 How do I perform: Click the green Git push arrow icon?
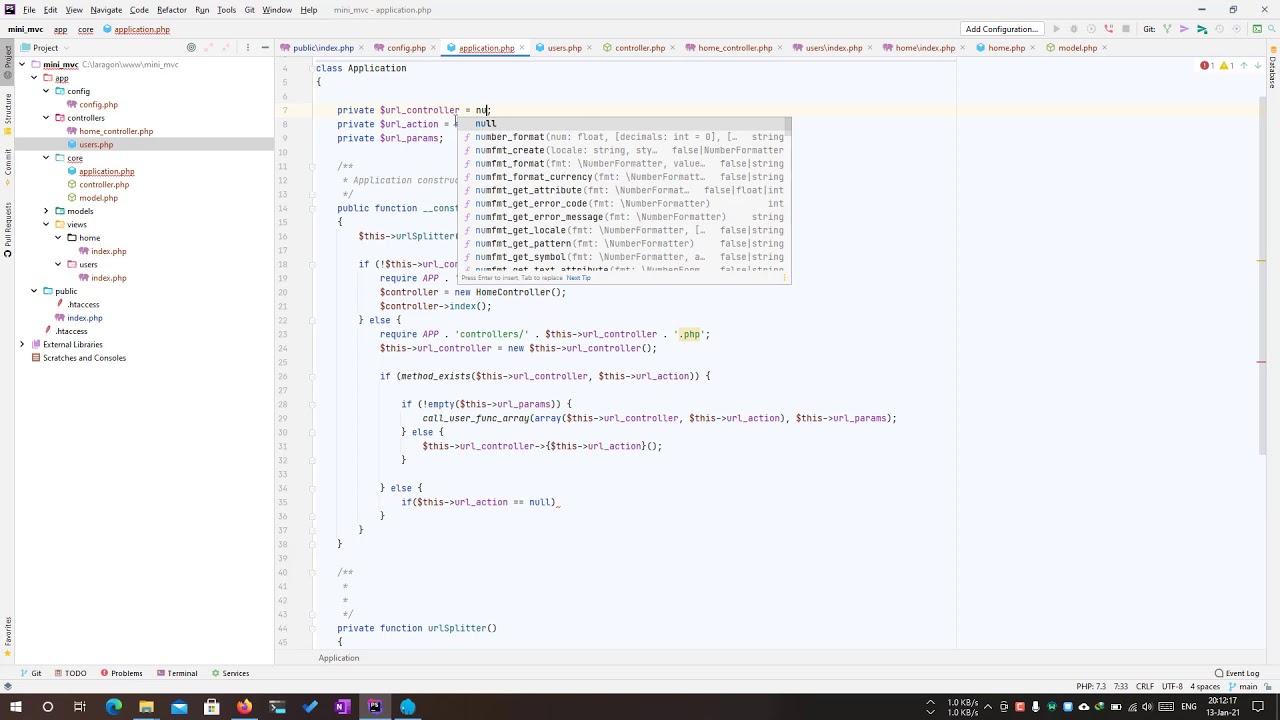pos(1201,29)
